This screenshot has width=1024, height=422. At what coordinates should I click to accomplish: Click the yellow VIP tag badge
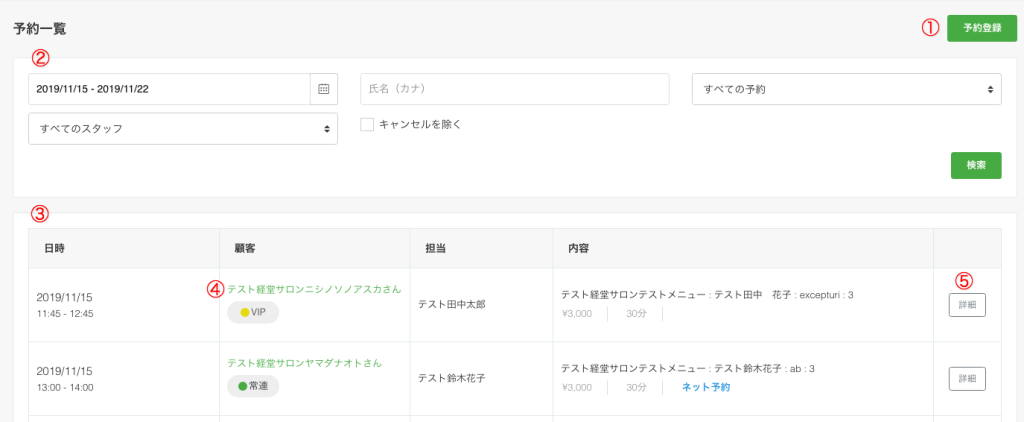click(253, 312)
